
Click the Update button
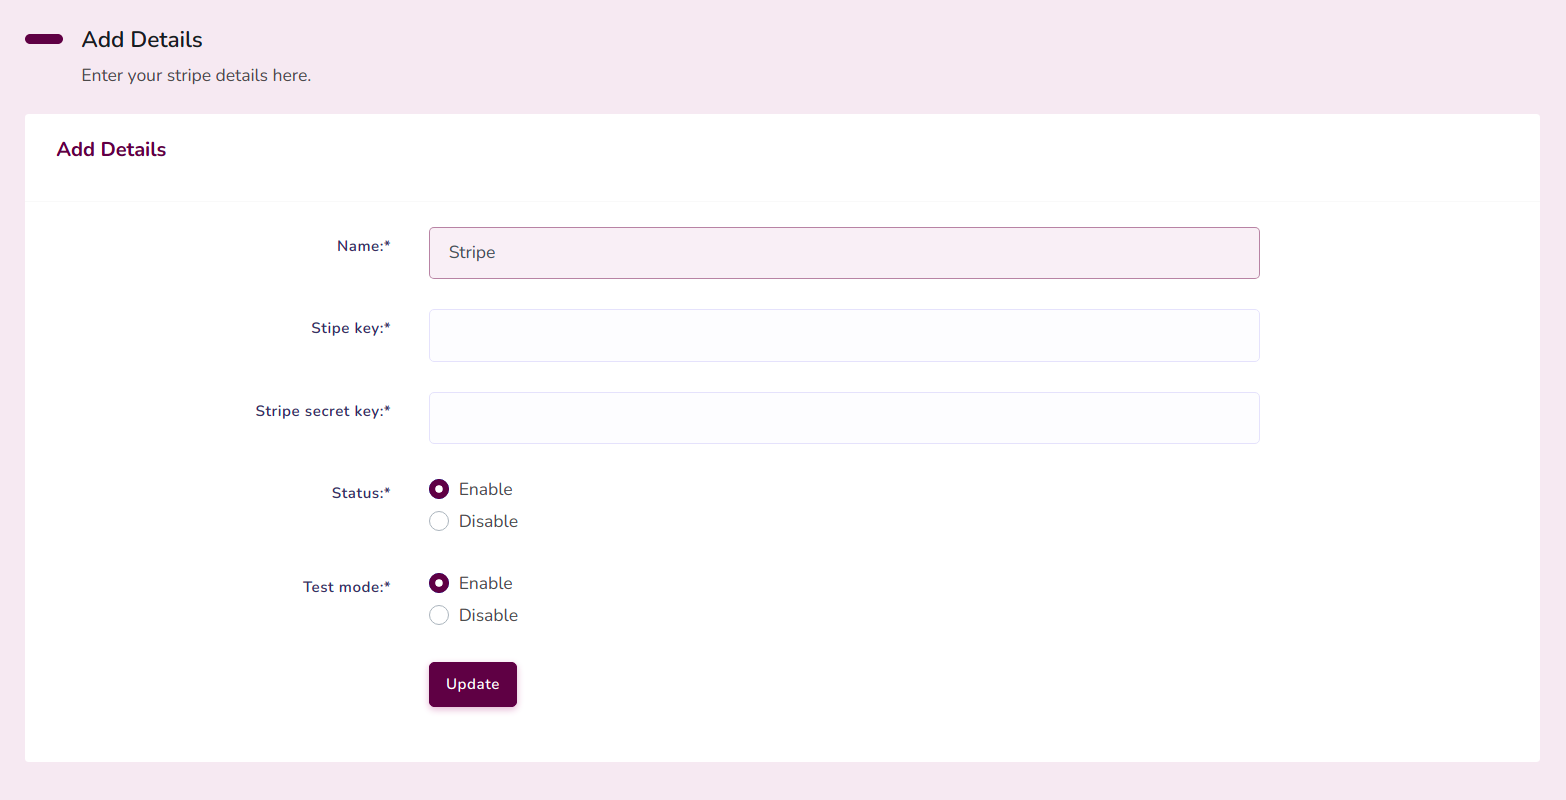coord(473,684)
